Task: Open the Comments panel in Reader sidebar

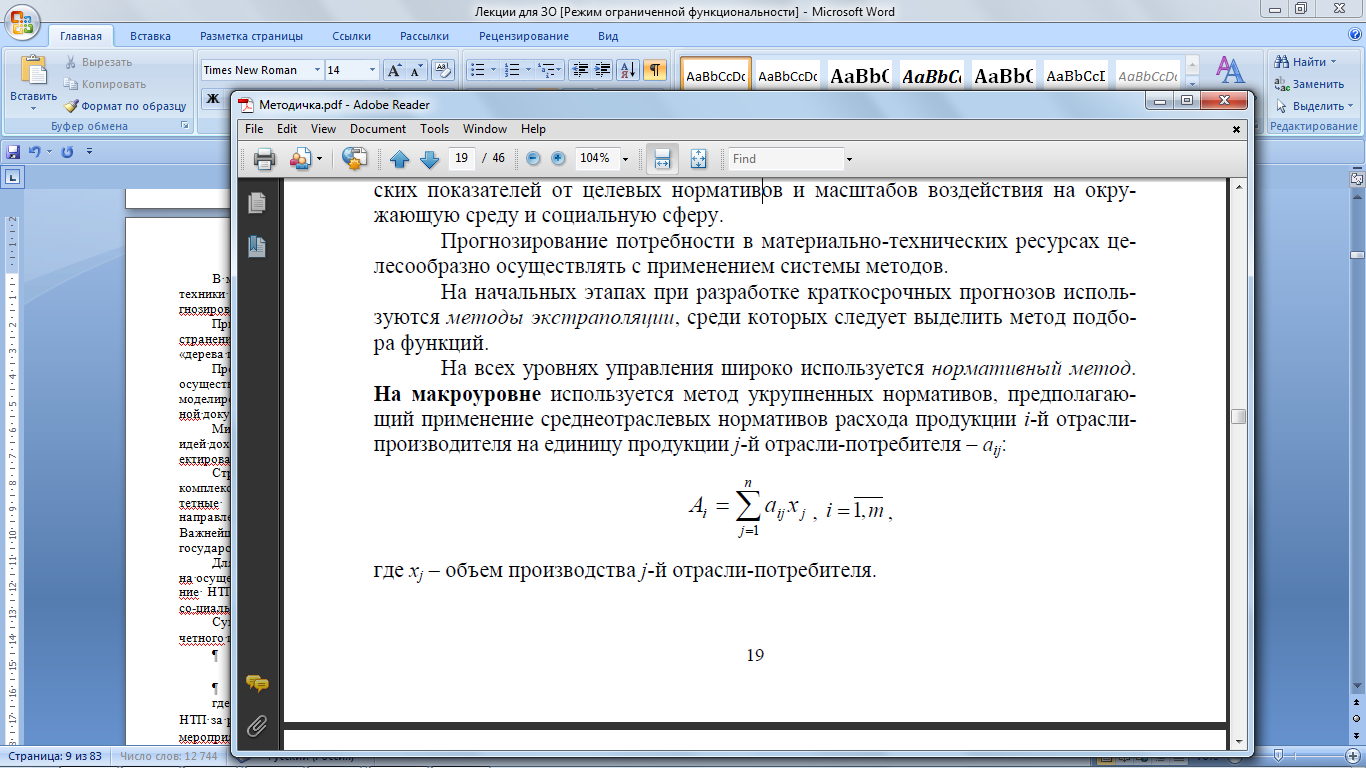Action: click(x=257, y=684)
